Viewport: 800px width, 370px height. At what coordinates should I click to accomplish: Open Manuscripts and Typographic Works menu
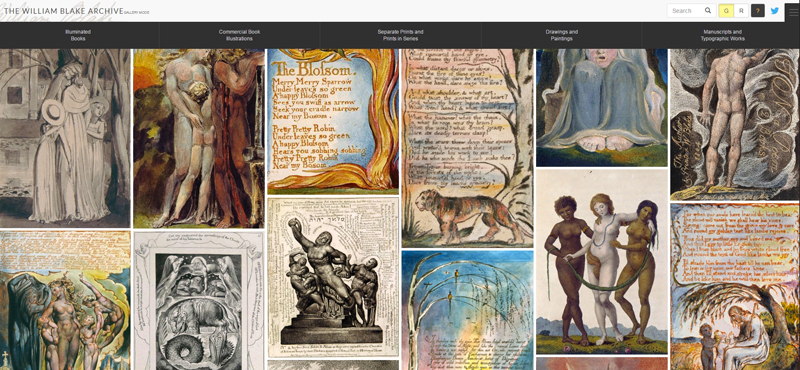pyautogui.click(x=722, y=35)
